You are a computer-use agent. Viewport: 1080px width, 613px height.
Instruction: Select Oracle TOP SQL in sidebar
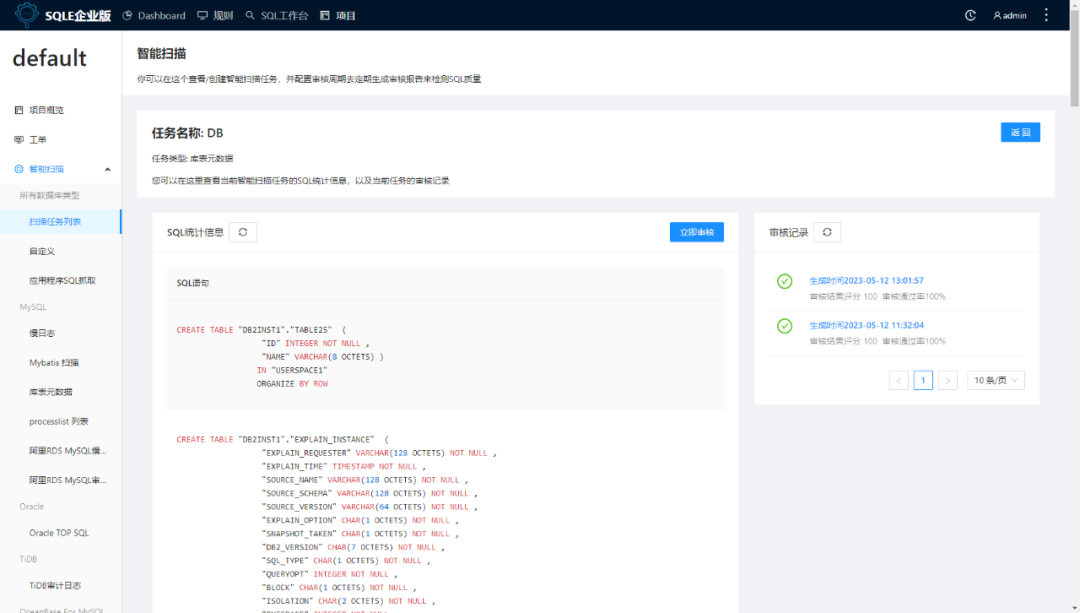coord(61,533)
